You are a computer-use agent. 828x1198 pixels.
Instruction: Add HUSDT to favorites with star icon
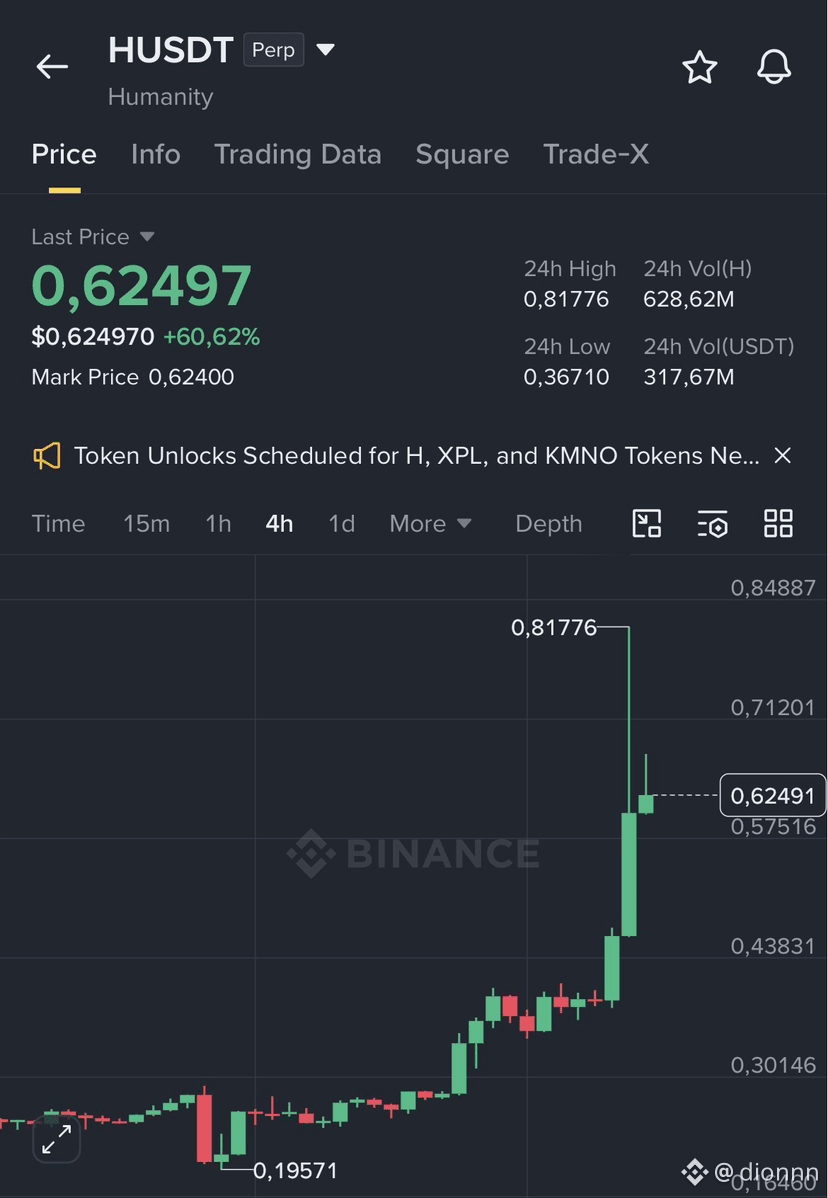pyautogui.click(x=699, y=67)
